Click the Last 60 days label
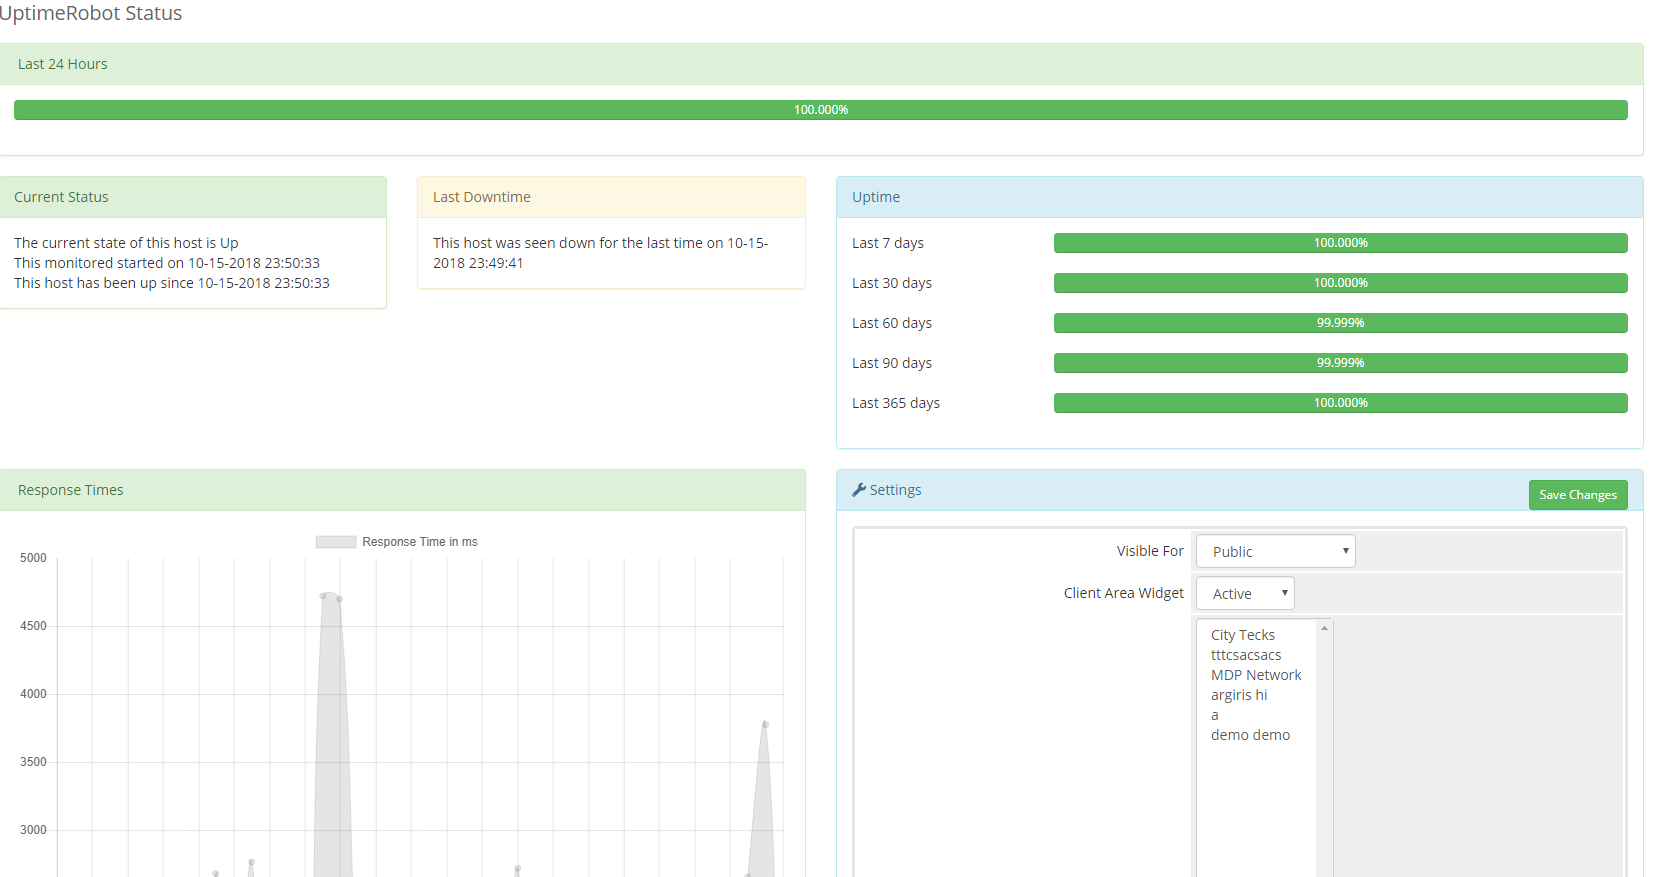The height and width of the screenshot is (877, 1653). [x=892, y=323]
